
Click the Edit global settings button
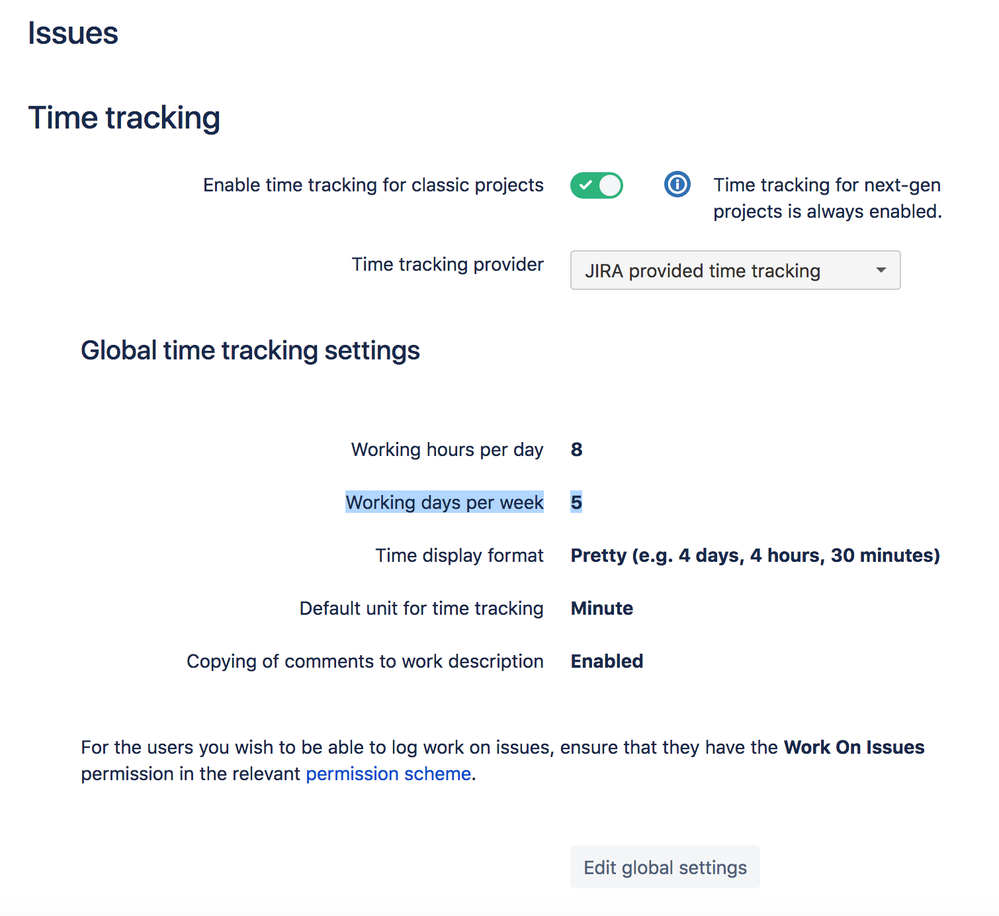pos(664,866)
